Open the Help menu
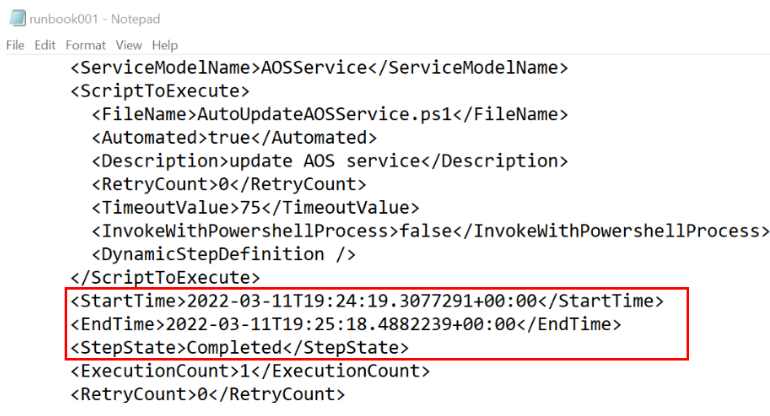The height and width of the screenshot is (416, 770). coord(165,45)
